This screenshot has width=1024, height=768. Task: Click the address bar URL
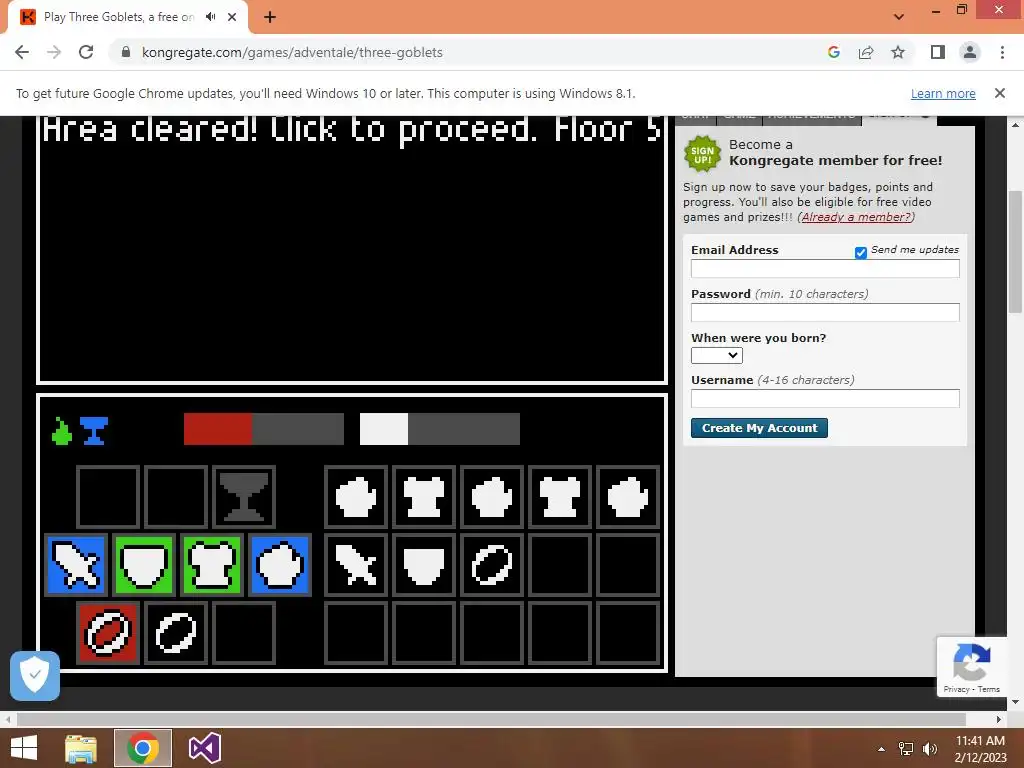pos(292,52)
